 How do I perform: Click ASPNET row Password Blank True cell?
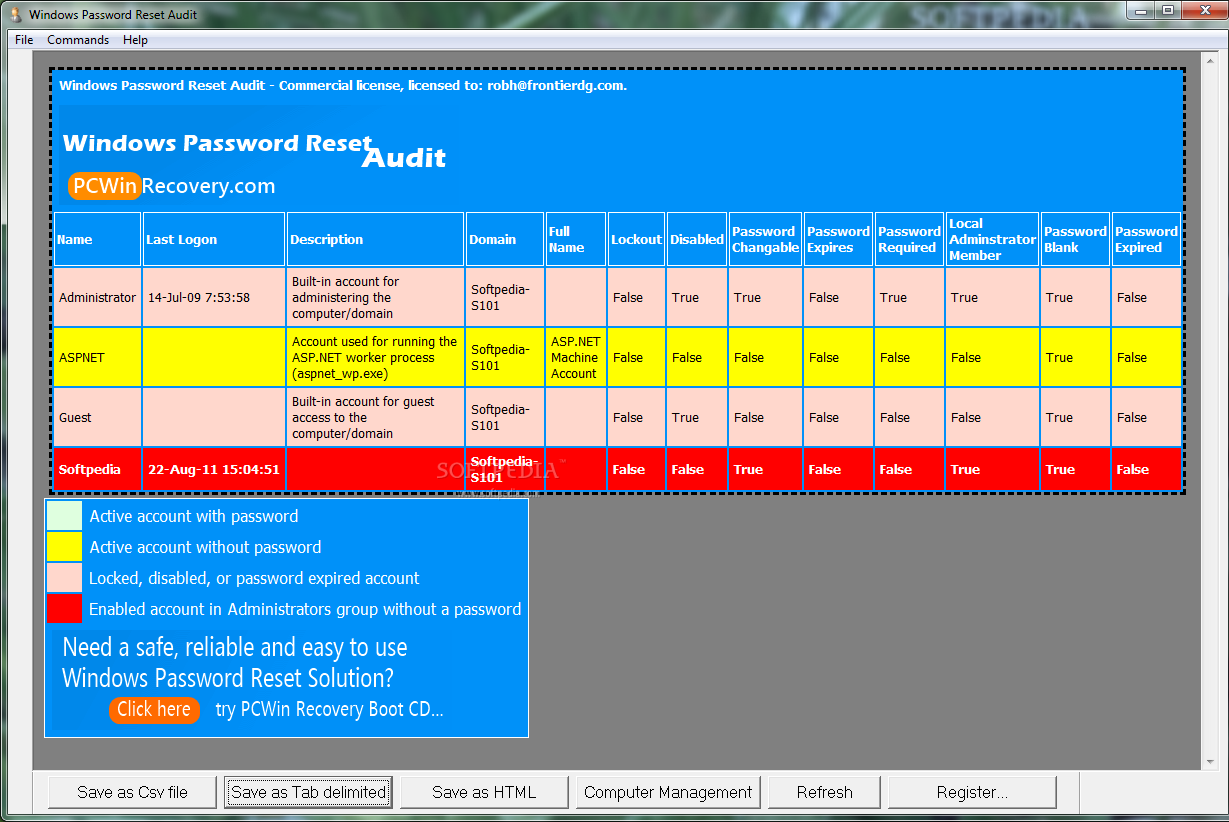pyautogui.click(x=1076, y=357)
